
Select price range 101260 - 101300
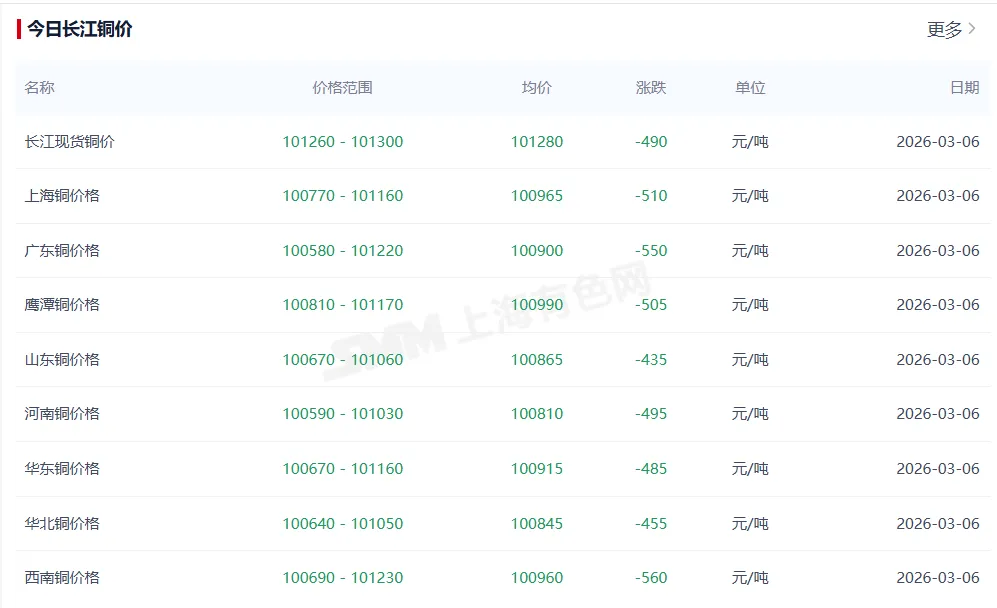343,142
